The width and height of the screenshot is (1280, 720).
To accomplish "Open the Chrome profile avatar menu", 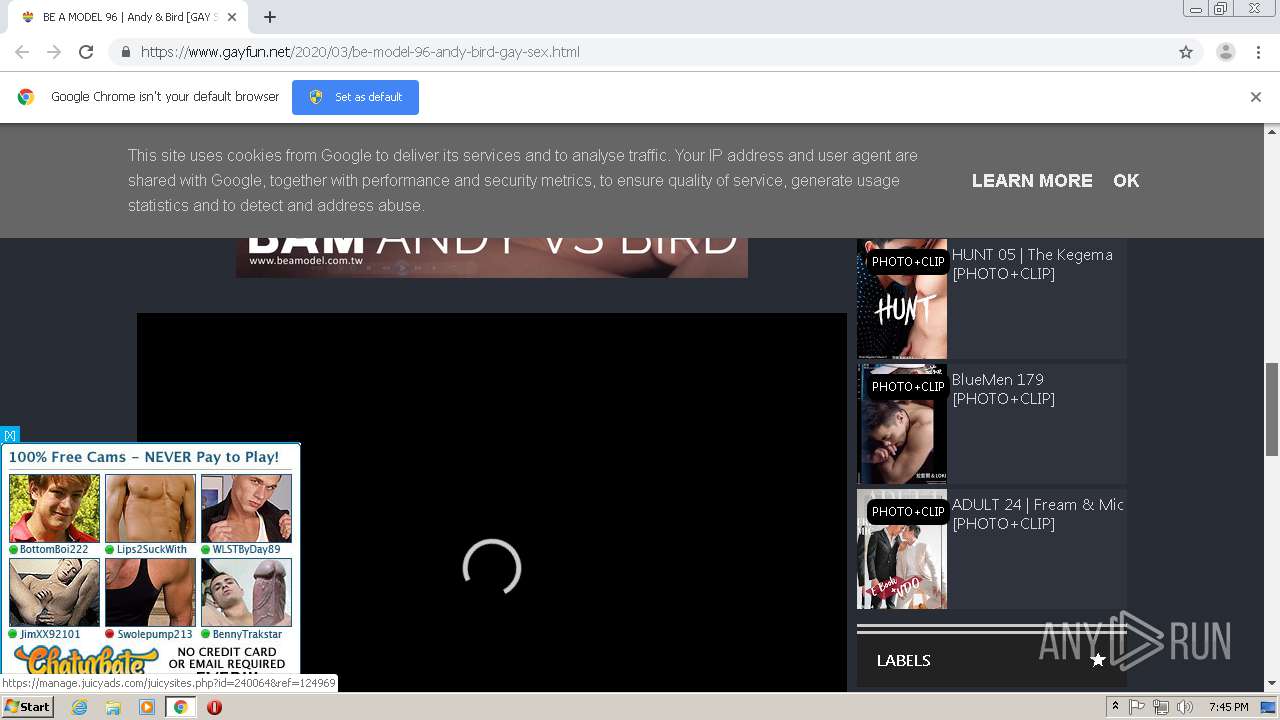I will 1226,52.
